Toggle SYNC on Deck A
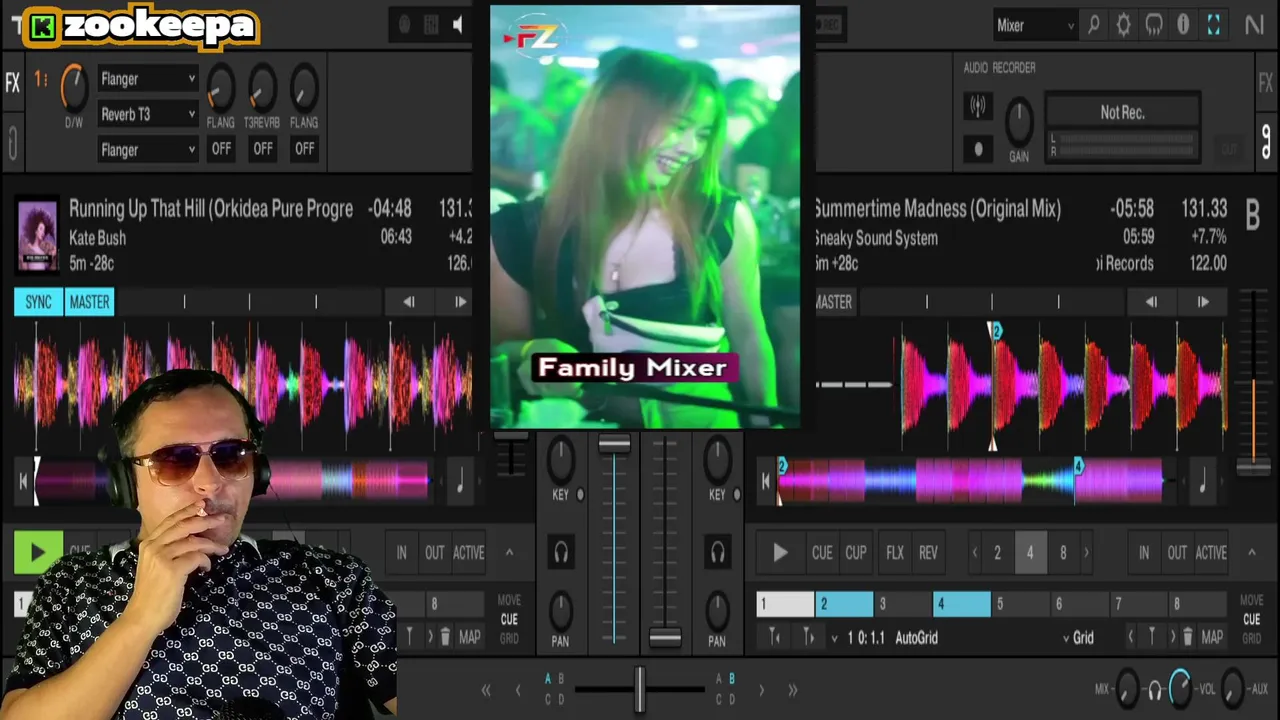Viewport: 1280px width, 720px height. click(38, 302)
